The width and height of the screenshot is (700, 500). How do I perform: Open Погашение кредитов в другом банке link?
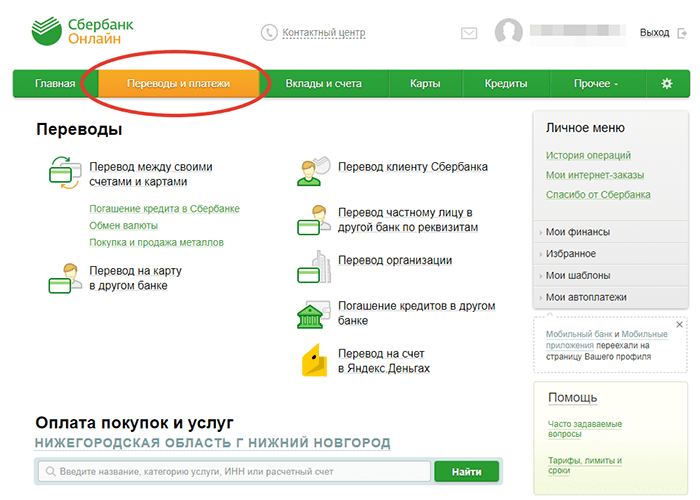[416, 313]
